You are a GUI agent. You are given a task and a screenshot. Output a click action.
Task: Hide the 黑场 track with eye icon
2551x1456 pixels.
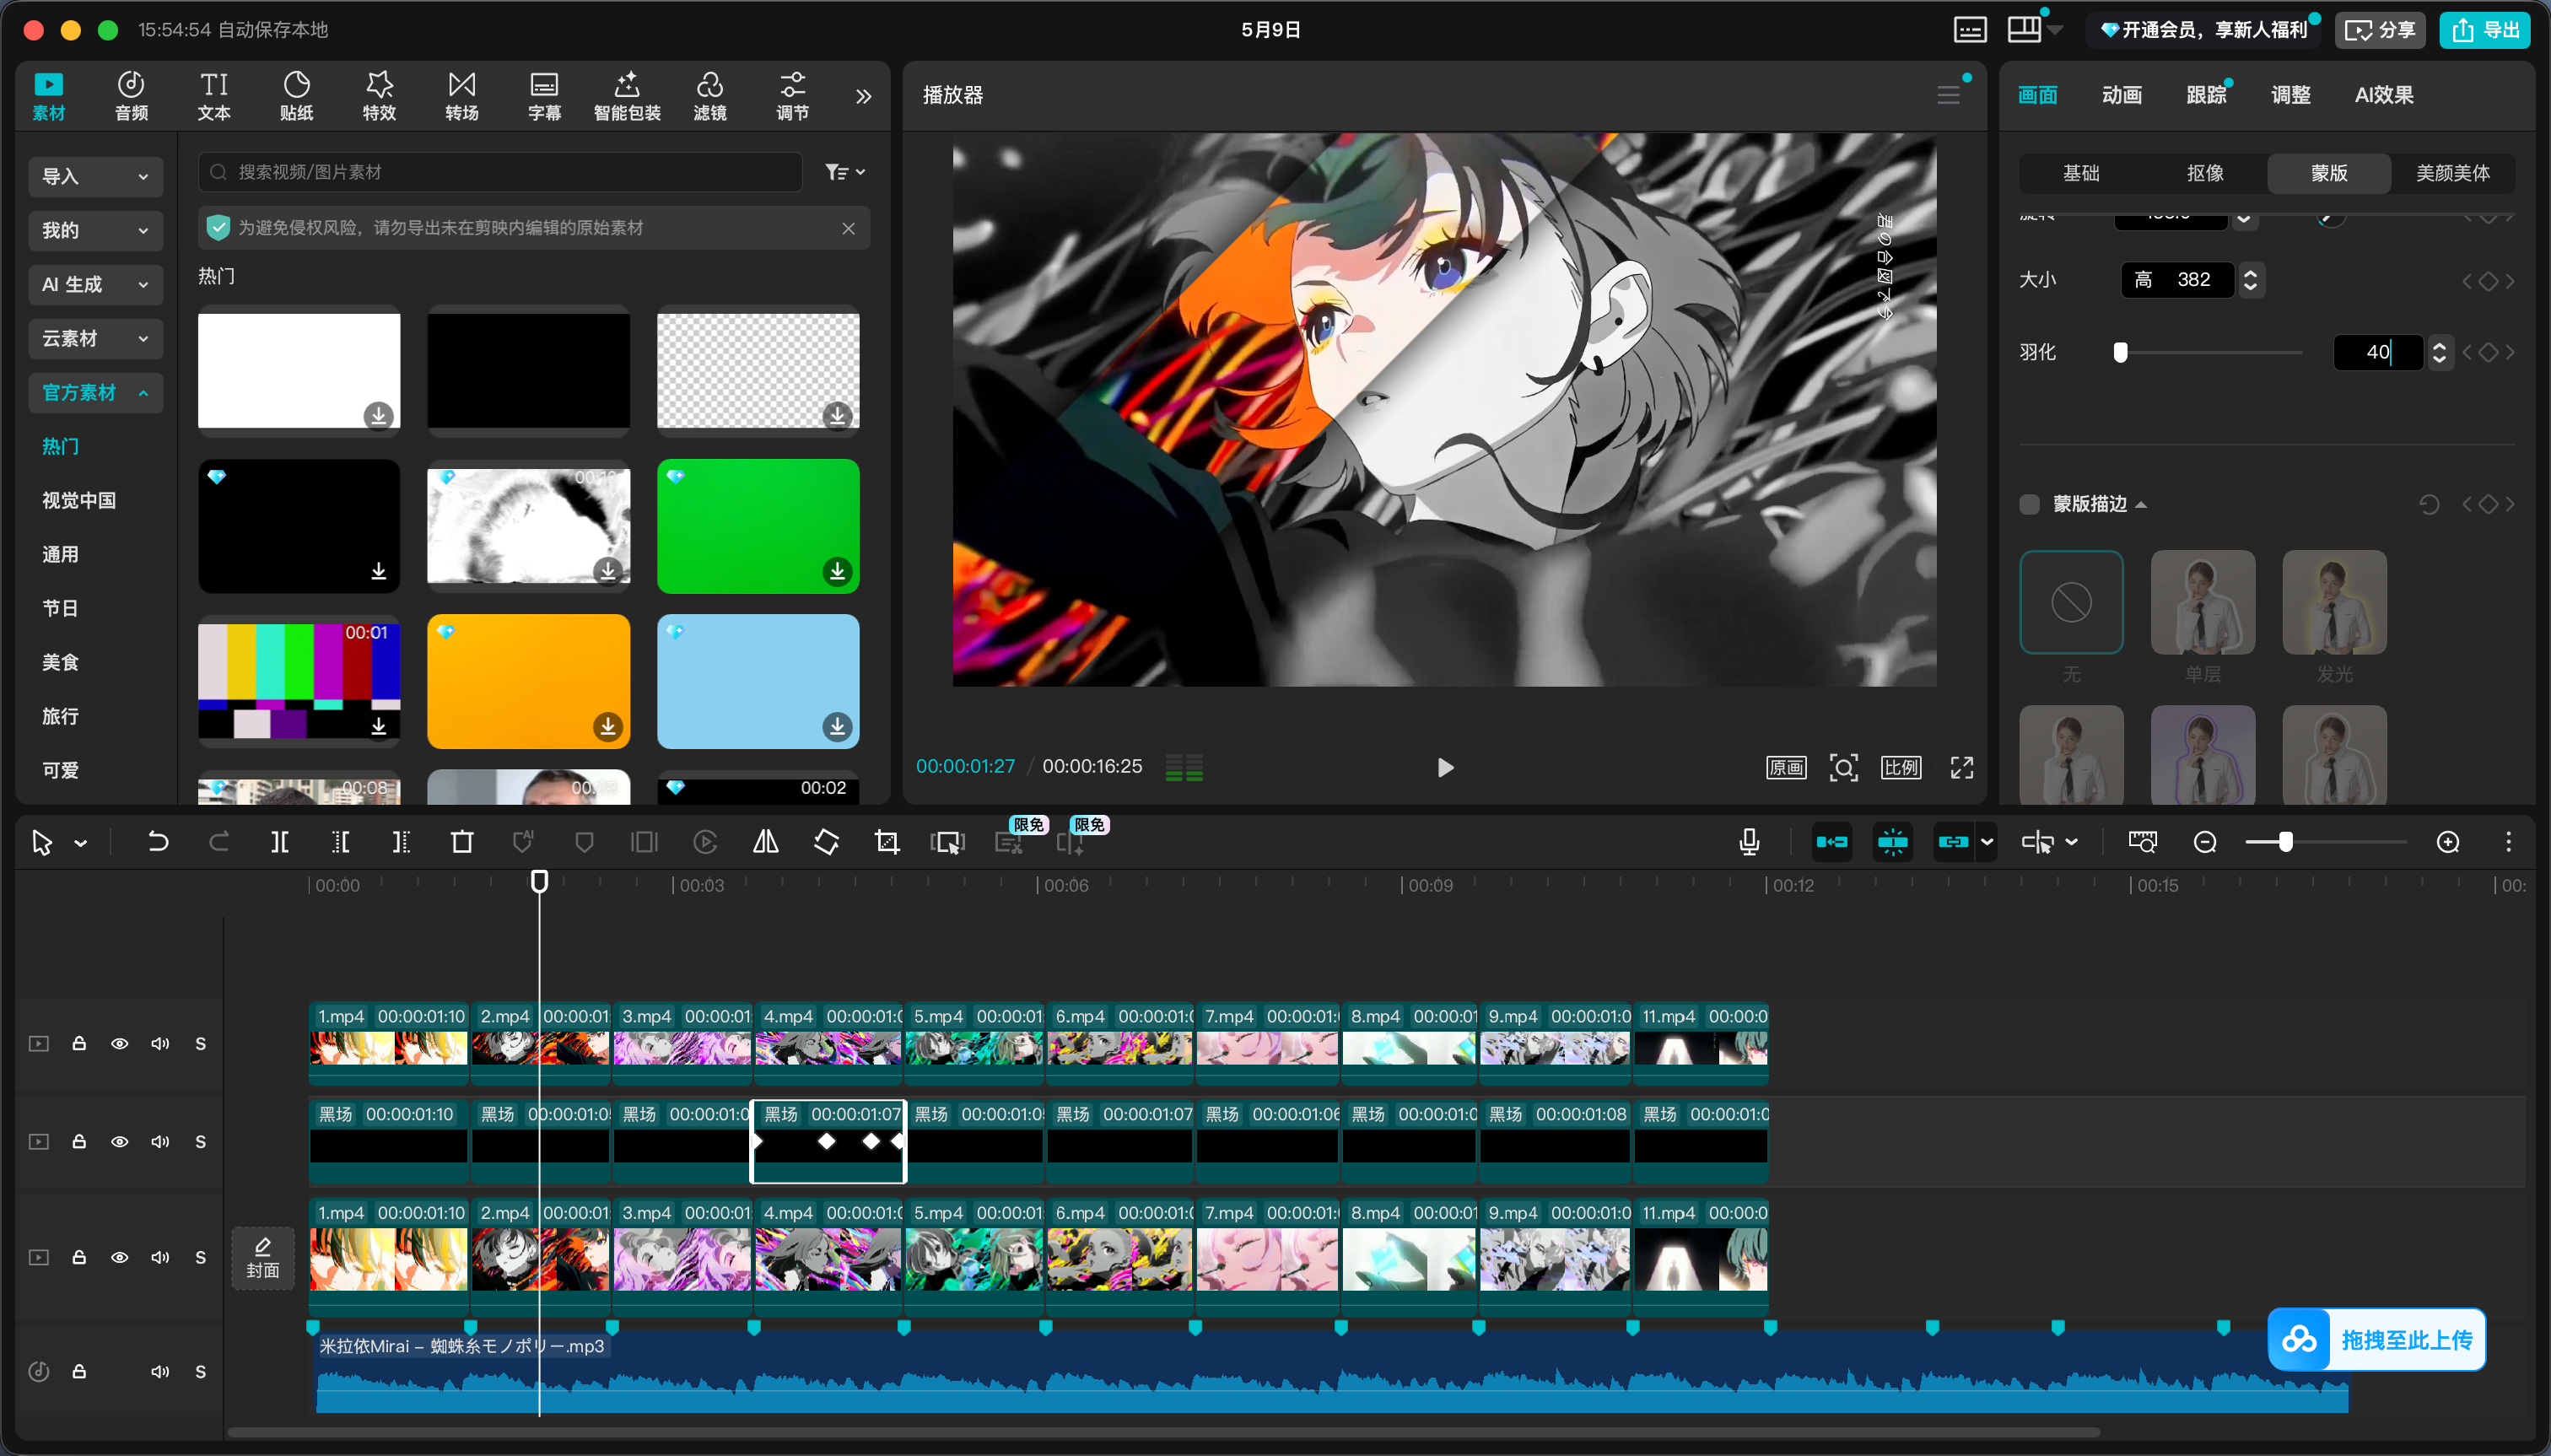click(120, 1141)
